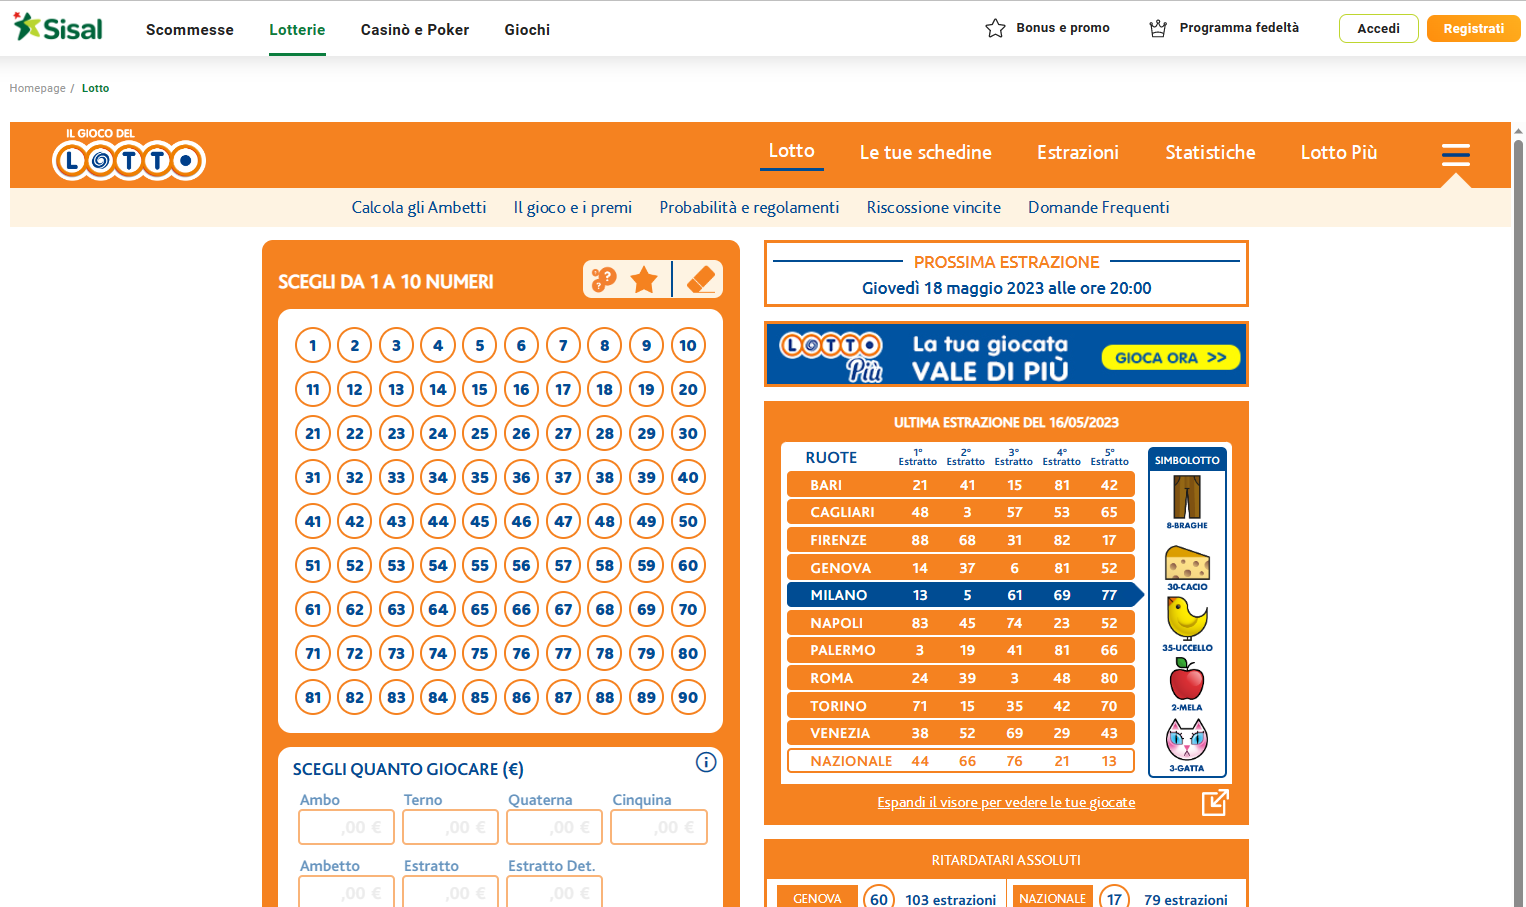Image resolution: width=1526 pixels, height=907 pixels.
Task: Switch to the Le tue schedine tab
Action: tap(926, 152)
